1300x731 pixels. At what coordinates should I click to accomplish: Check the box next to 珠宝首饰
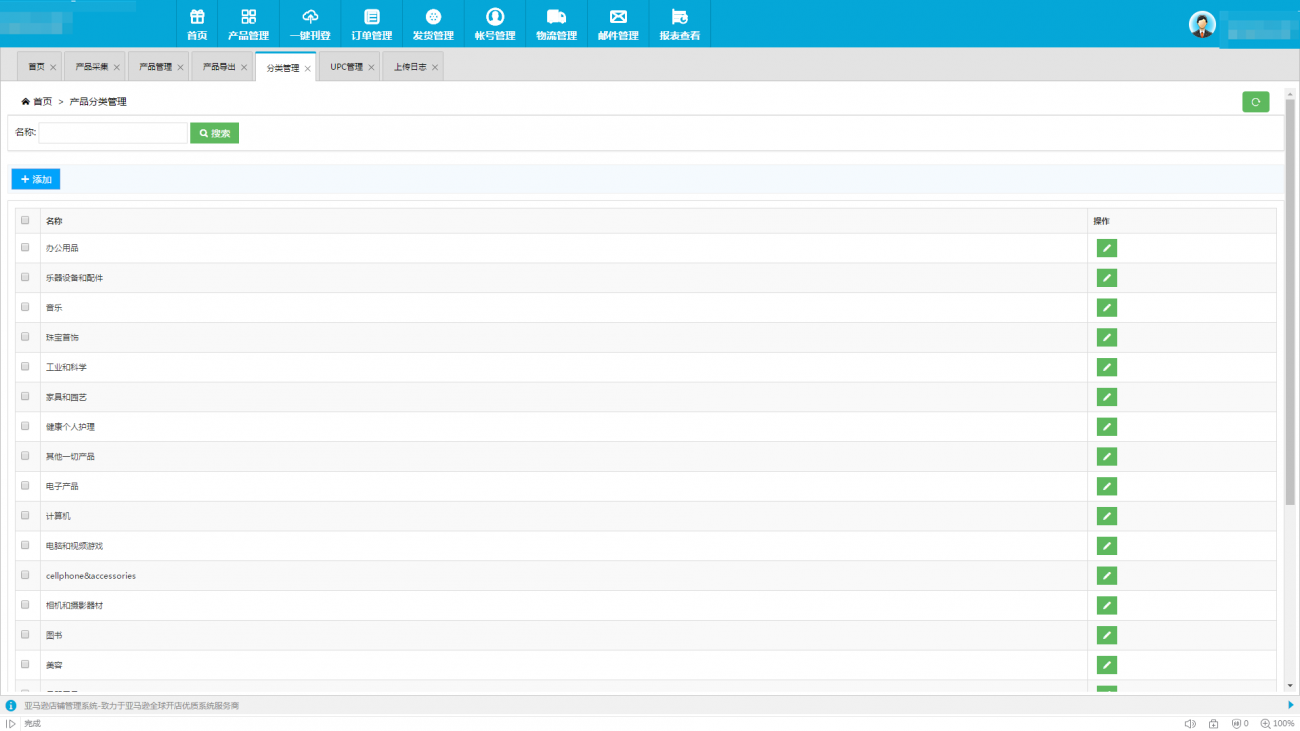(x=25, y=337)
